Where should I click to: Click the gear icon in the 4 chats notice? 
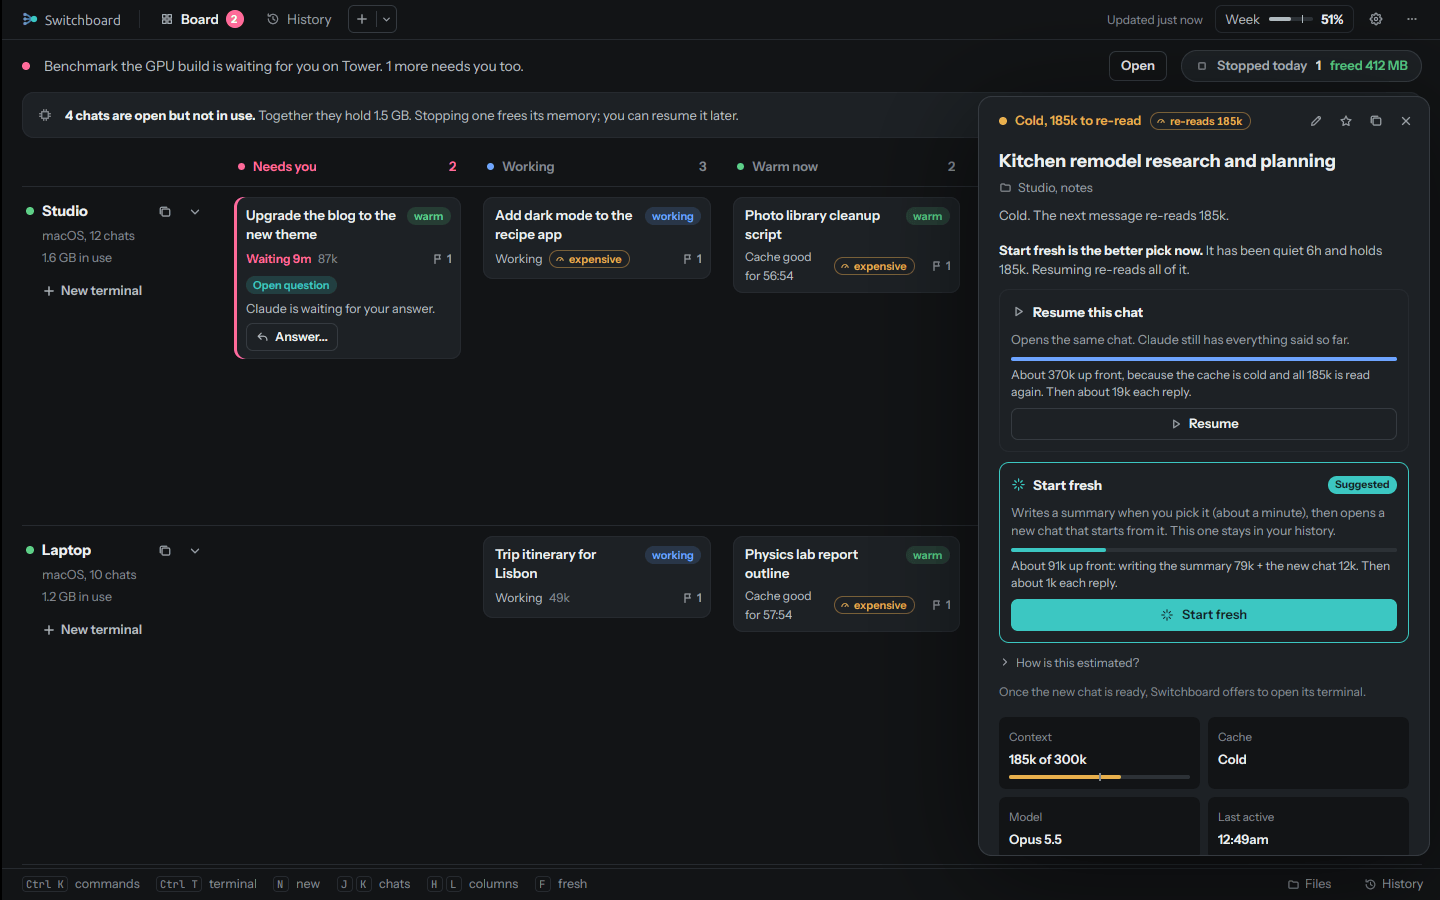click(45, 115)
